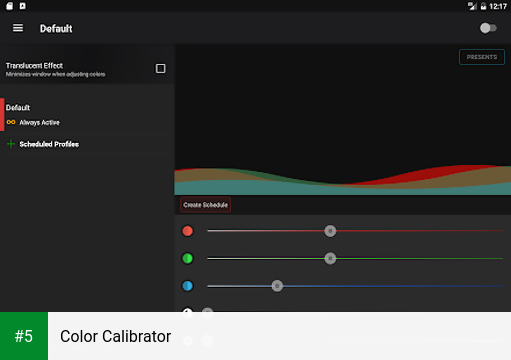Toggle the Default profile master switch

[488, 28]
